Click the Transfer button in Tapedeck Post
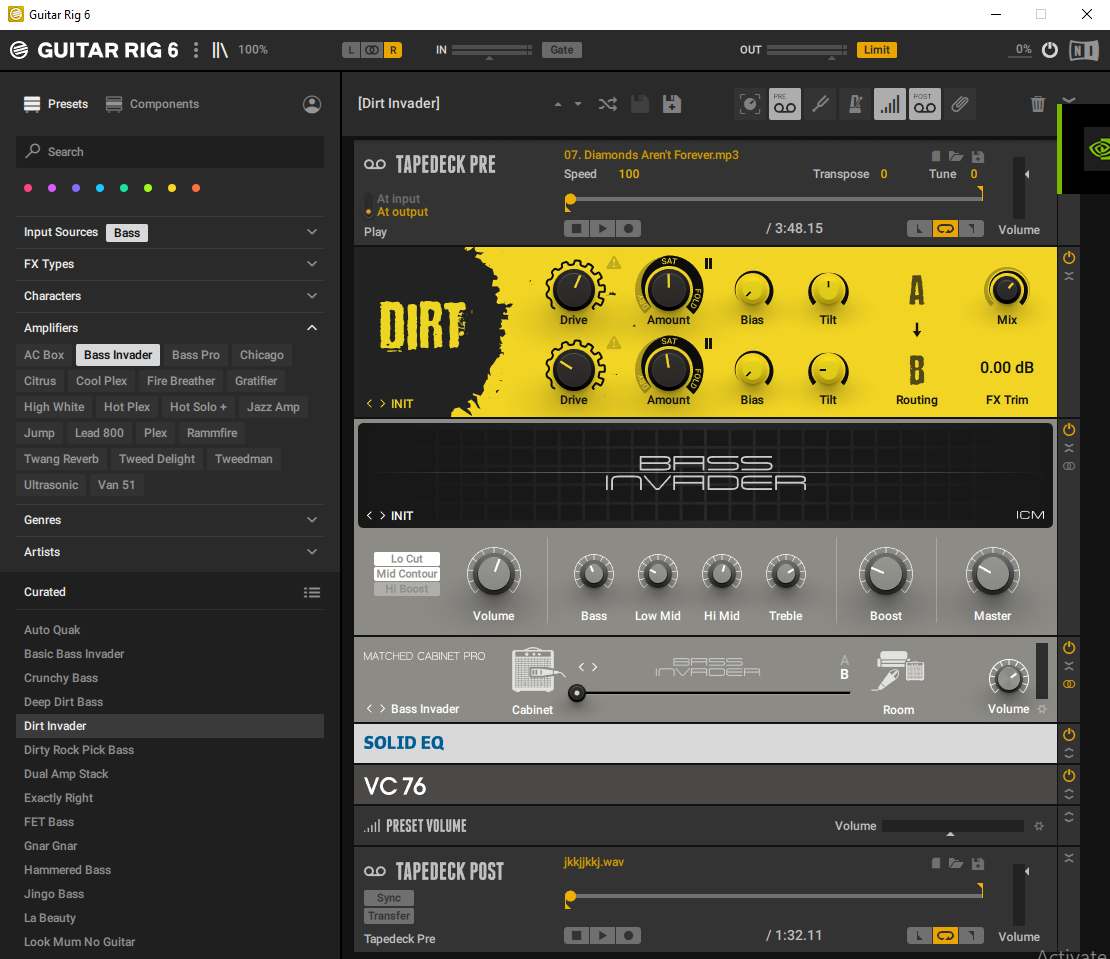 tap(389, 916)
